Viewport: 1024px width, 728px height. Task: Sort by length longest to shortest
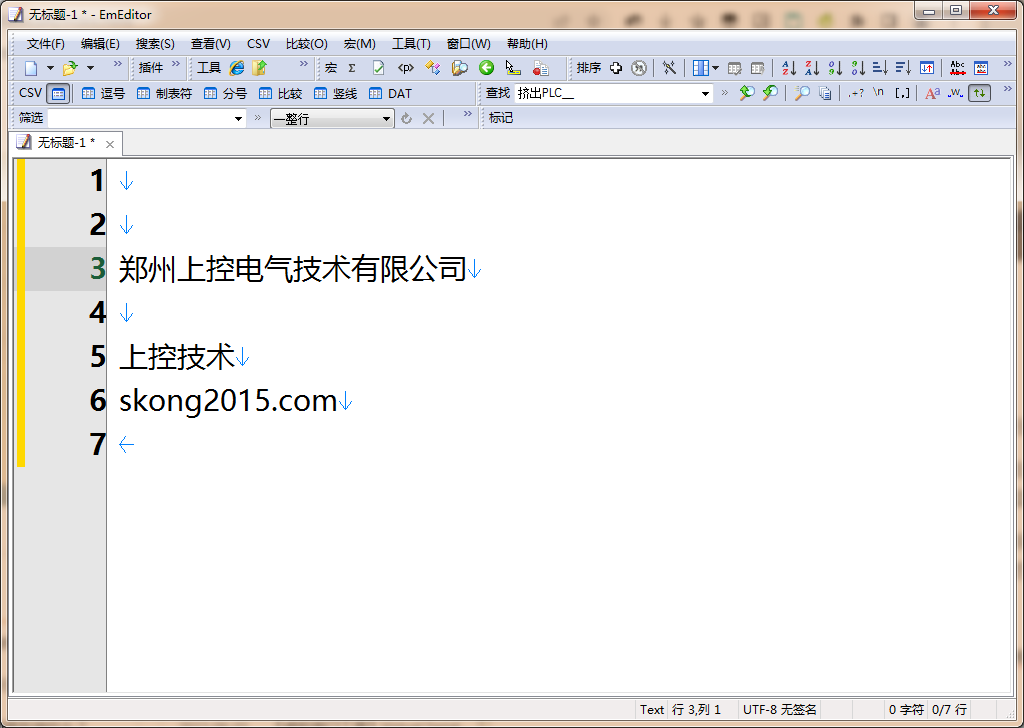[903, 68]
